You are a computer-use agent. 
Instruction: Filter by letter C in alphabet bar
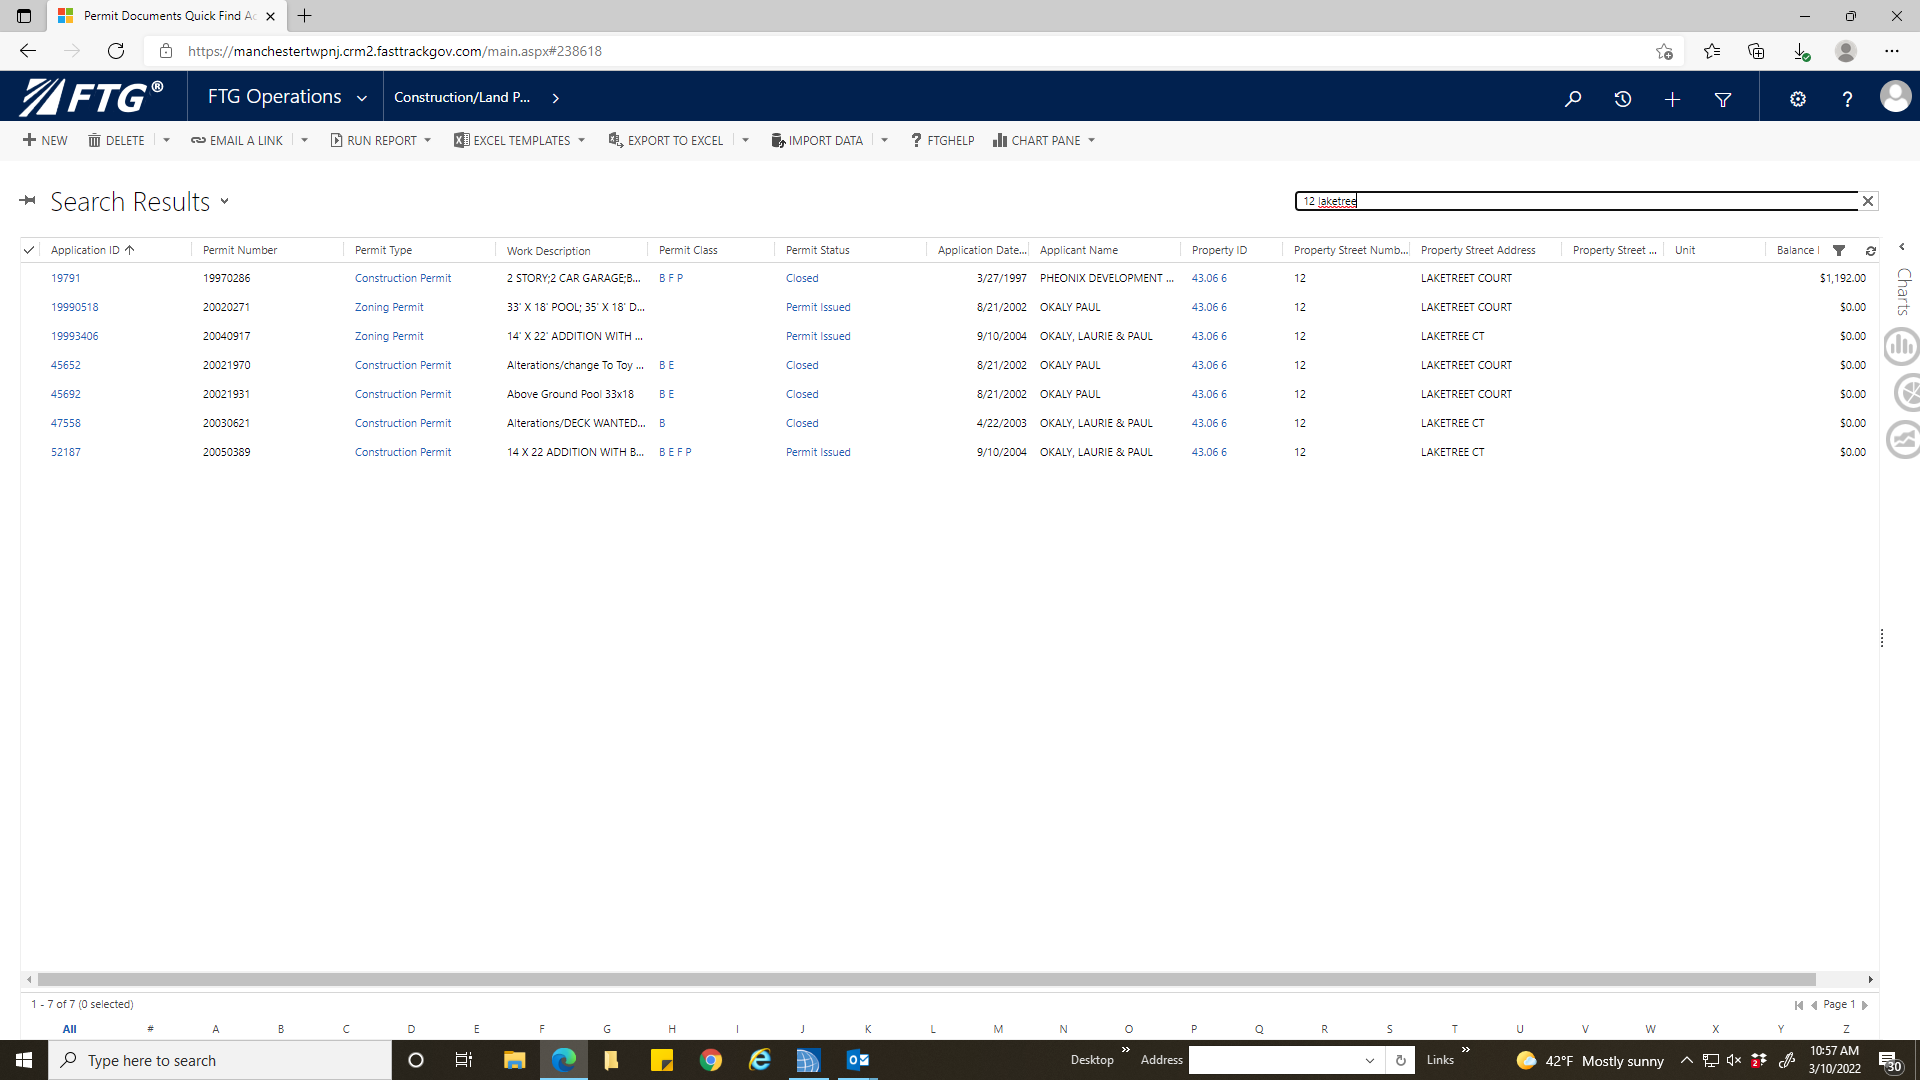click(346, 1029)
